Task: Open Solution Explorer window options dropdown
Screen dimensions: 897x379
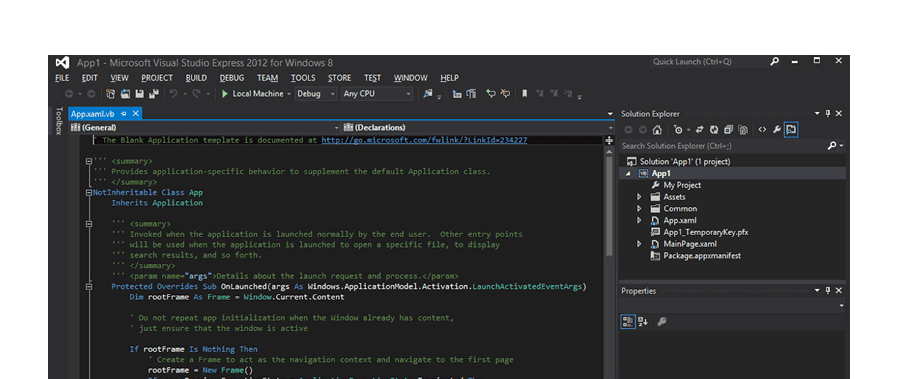Action: 817,114
